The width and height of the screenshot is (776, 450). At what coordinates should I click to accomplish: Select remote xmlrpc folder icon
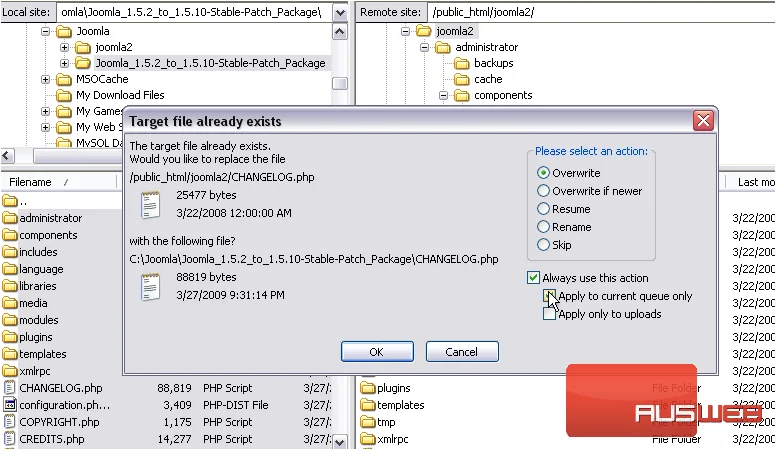click(368, 439)
